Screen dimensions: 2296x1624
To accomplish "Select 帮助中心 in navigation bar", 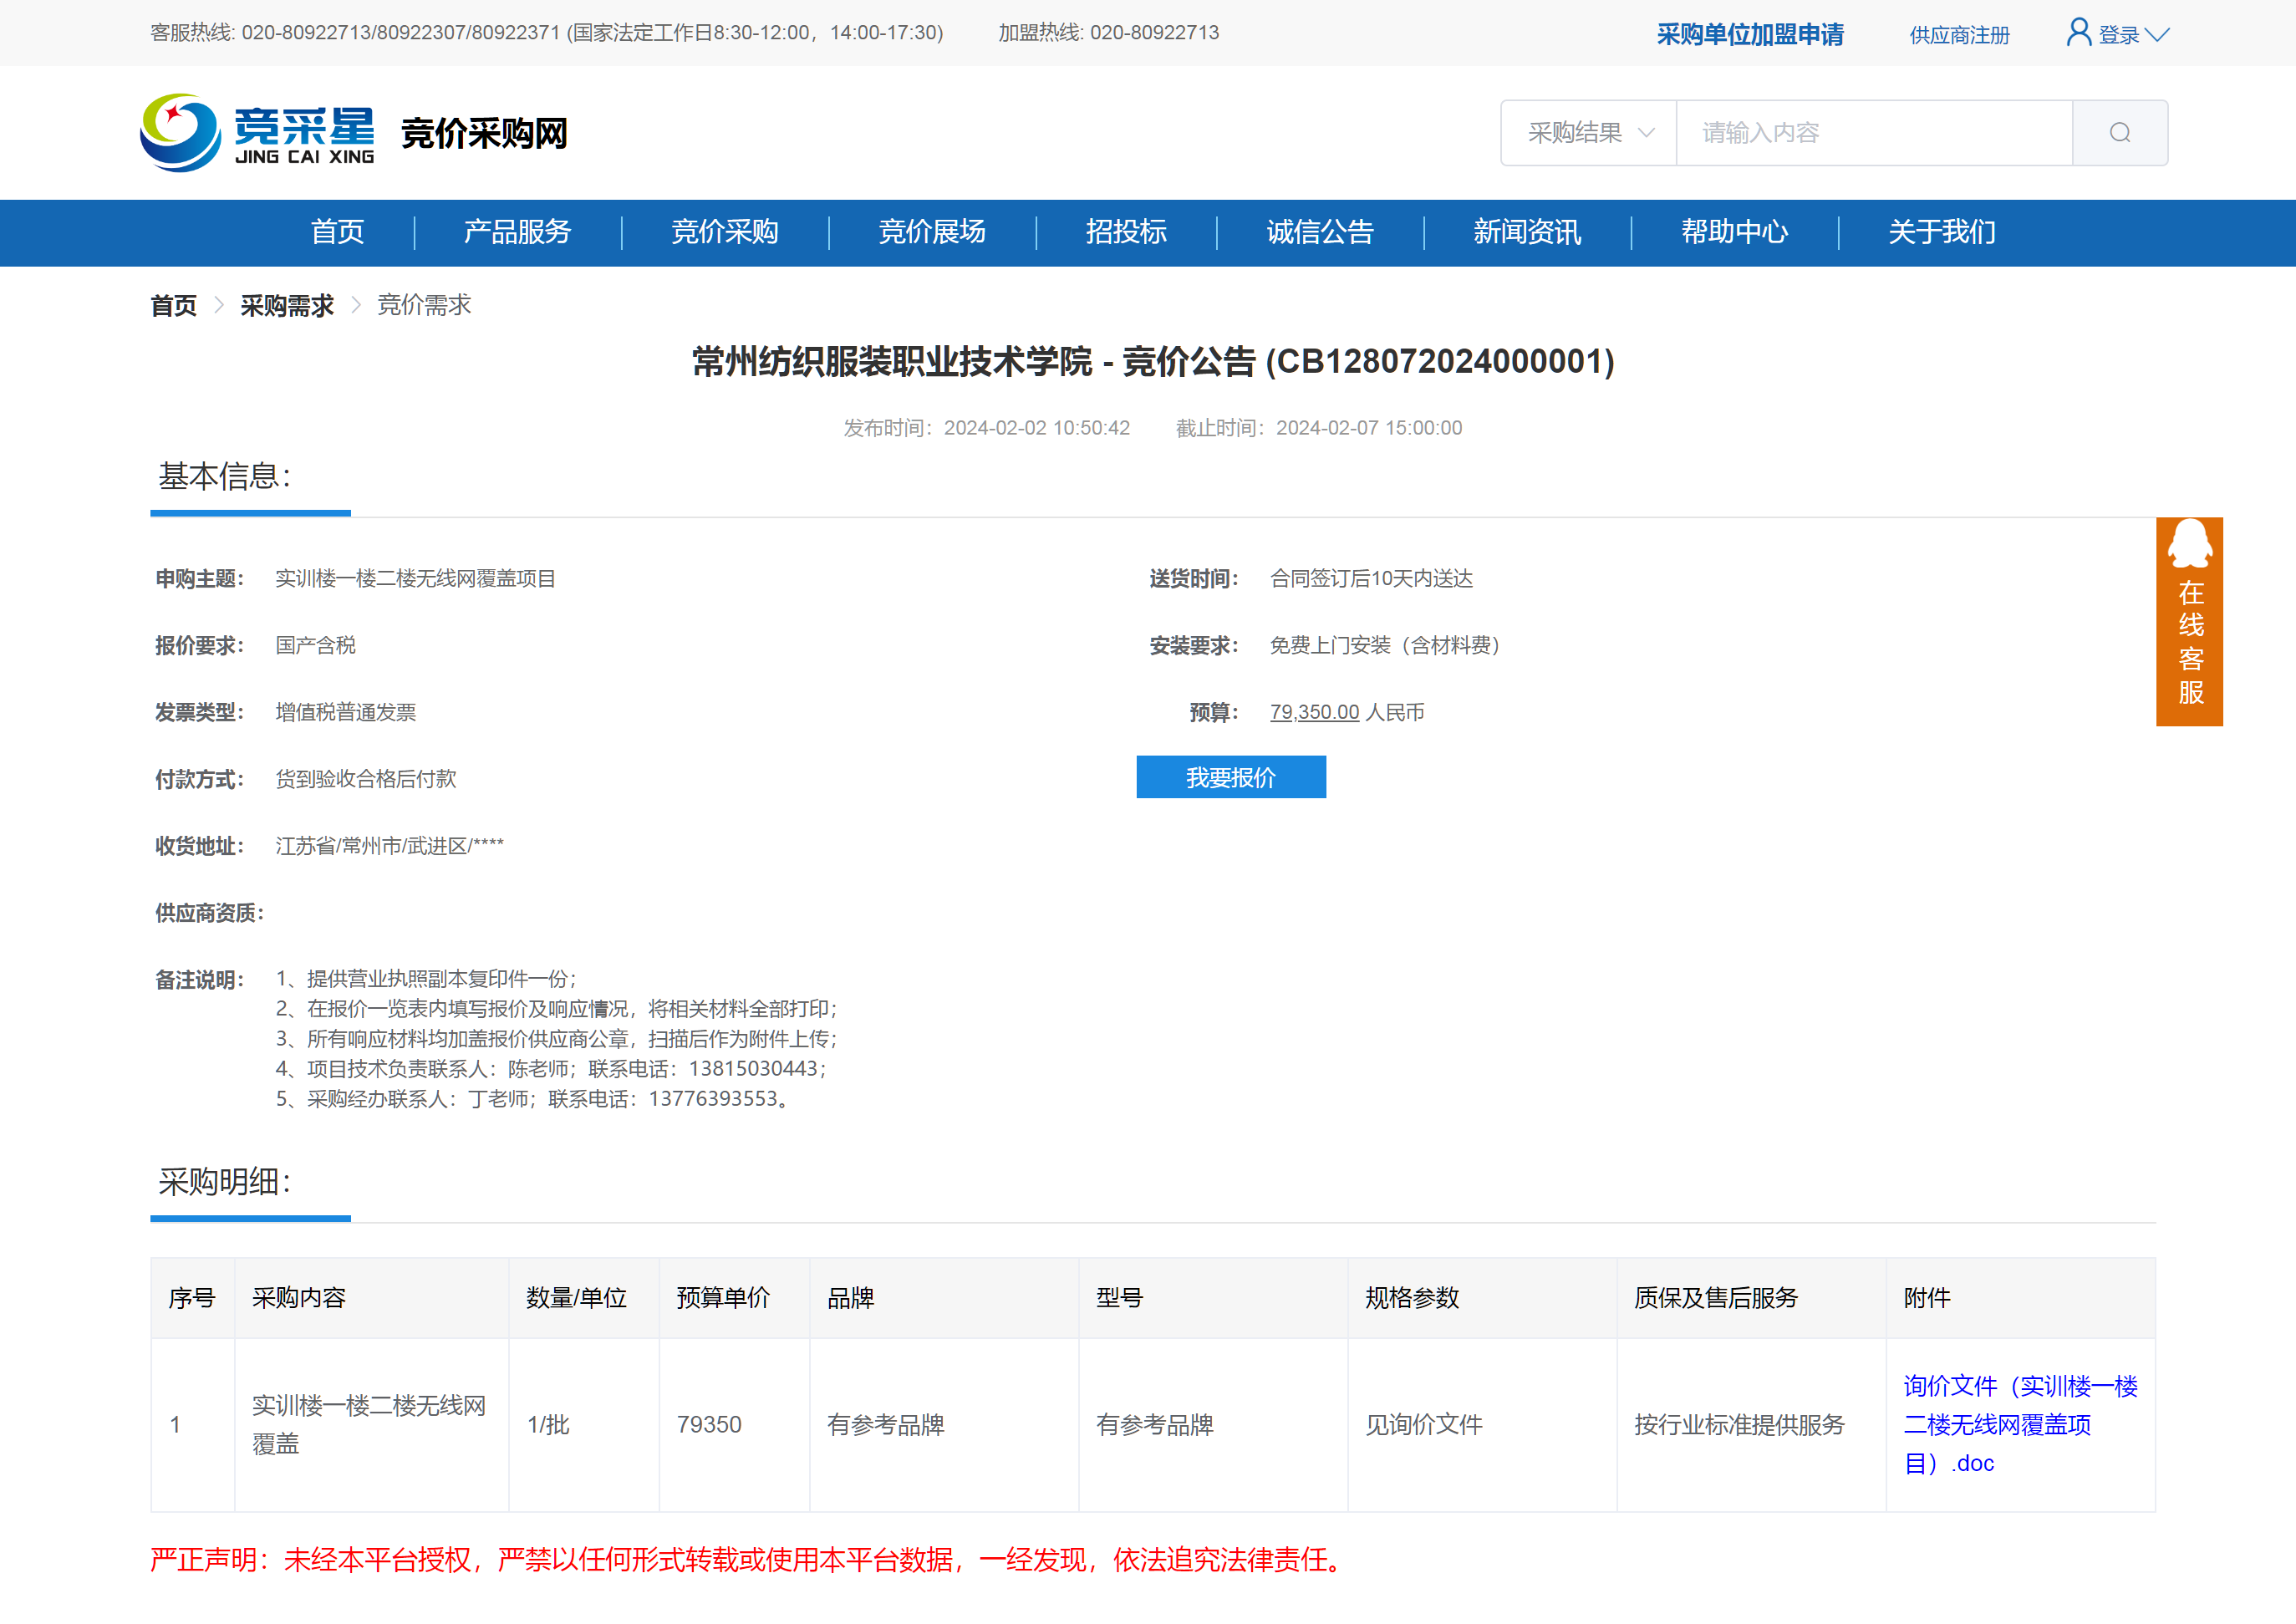I will click(1734, 232).
